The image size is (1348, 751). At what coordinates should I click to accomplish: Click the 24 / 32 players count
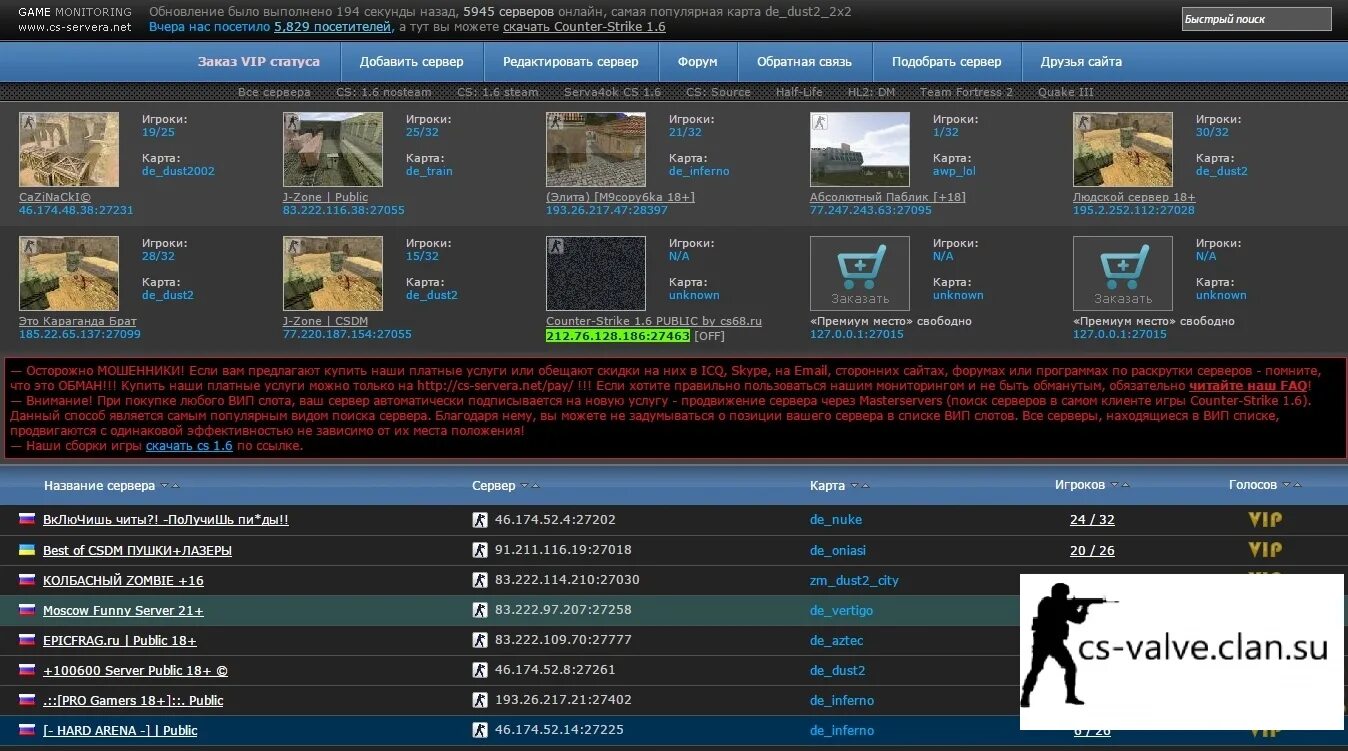click(x=1092, y=520)
